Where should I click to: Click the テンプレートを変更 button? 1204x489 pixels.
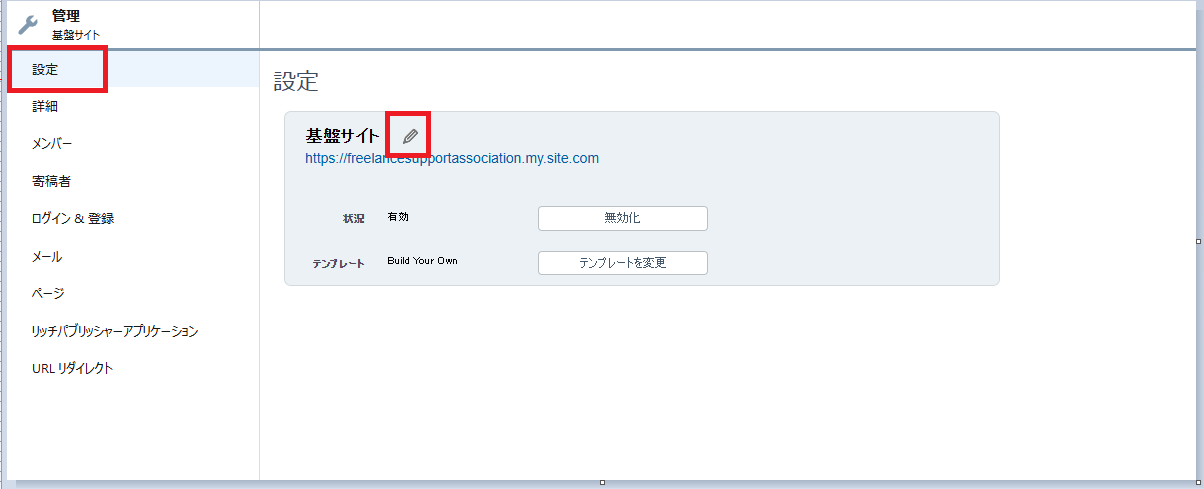pyautogui.click(x=622, y=263)
